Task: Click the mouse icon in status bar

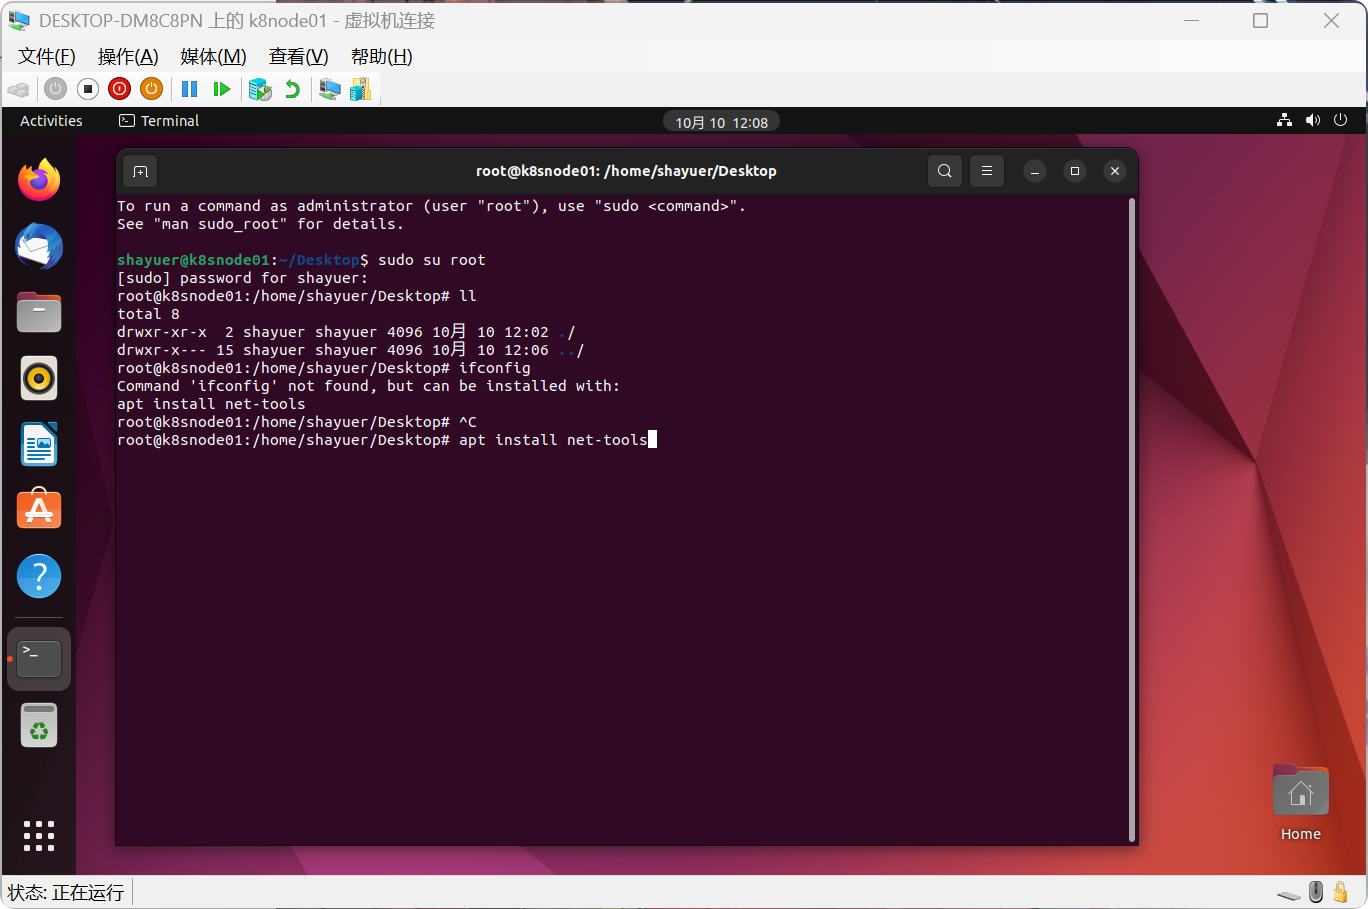Action: pyautogui.click(x=1316, y=892)
